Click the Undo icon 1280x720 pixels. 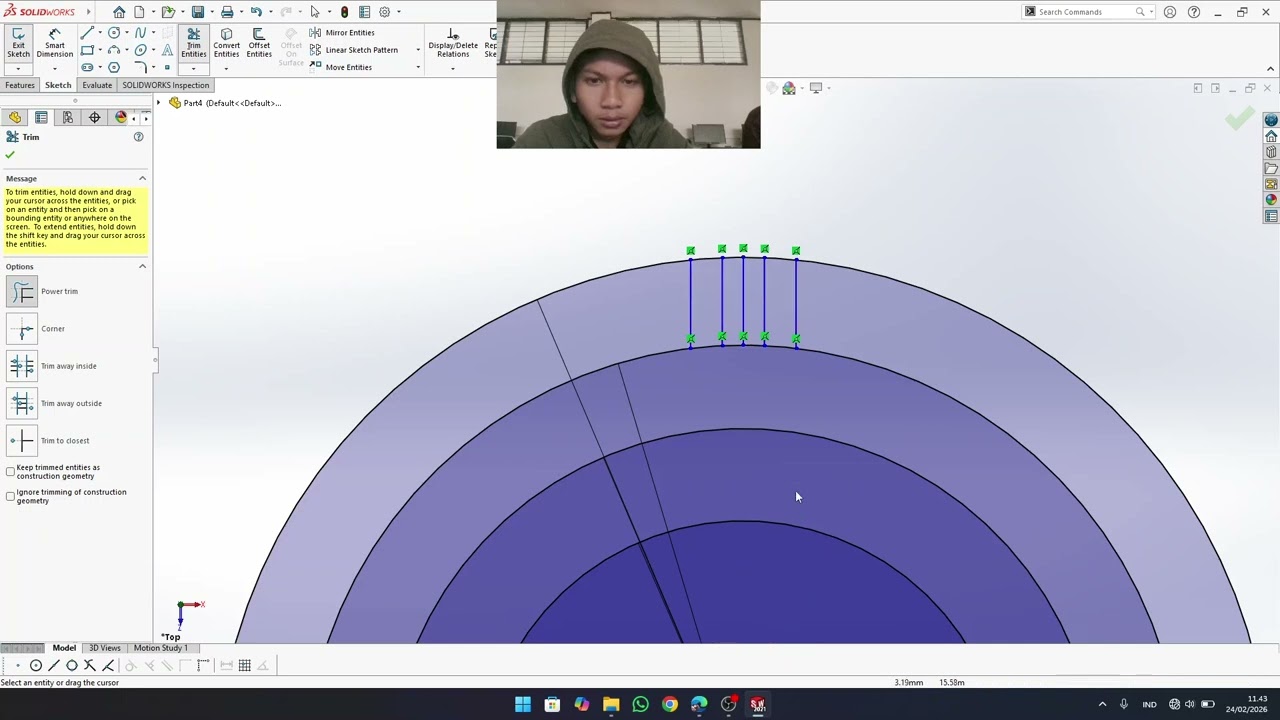click(256, 12)
